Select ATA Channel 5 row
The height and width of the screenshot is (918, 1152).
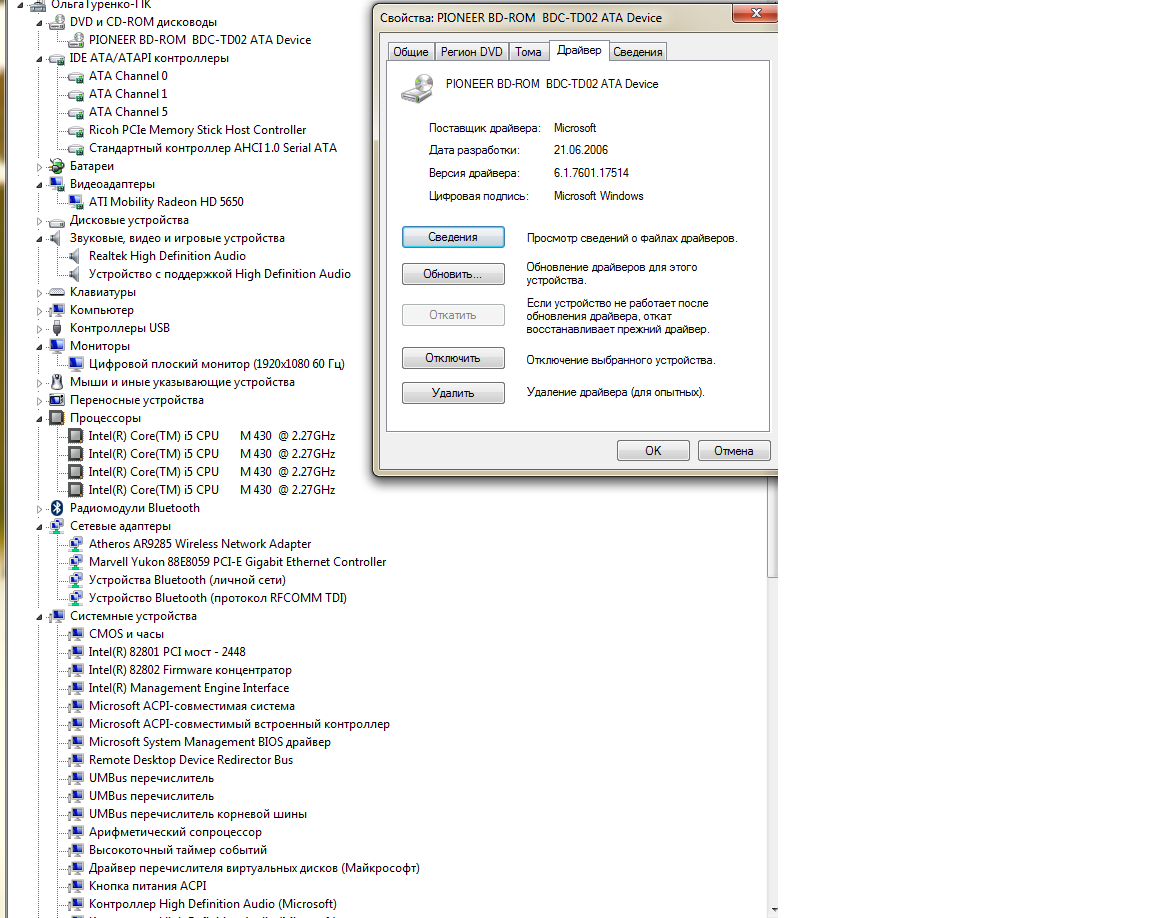pos(129,112)
